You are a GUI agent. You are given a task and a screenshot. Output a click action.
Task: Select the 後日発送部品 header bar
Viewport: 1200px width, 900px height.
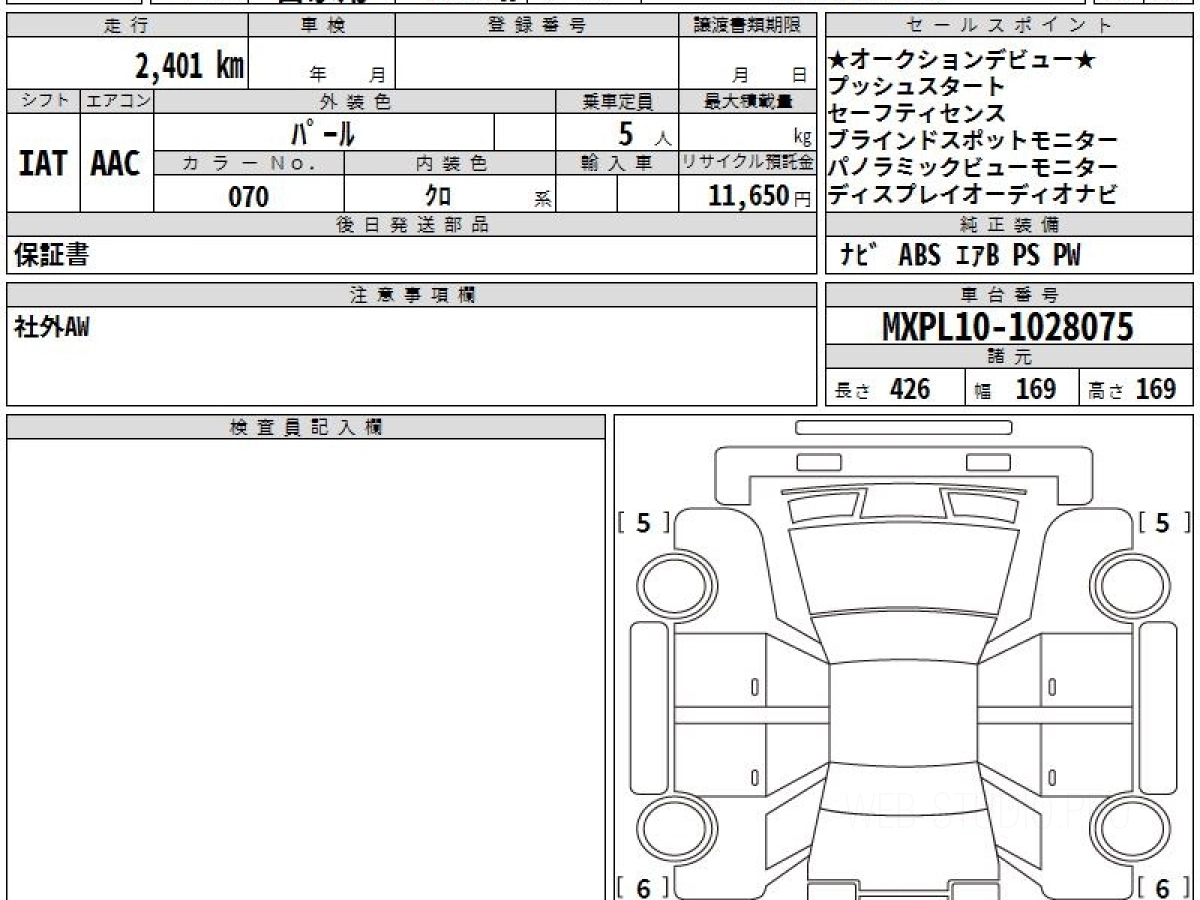click(411, 225)
